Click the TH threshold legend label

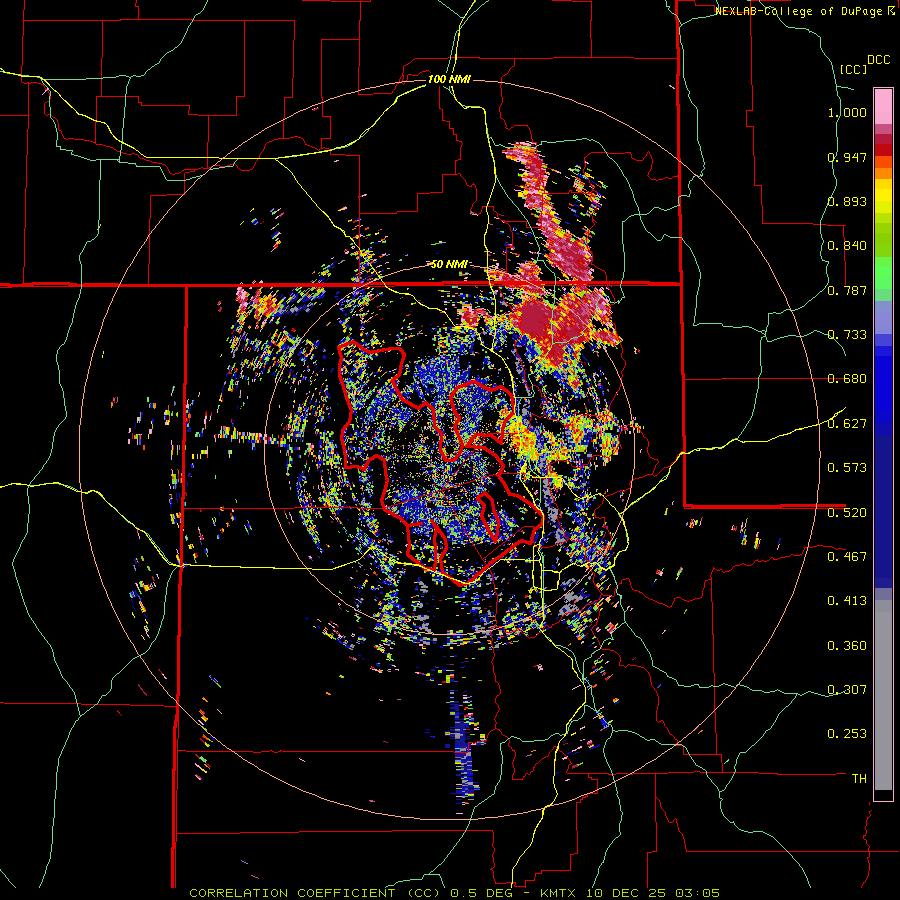tap(859, 778)
